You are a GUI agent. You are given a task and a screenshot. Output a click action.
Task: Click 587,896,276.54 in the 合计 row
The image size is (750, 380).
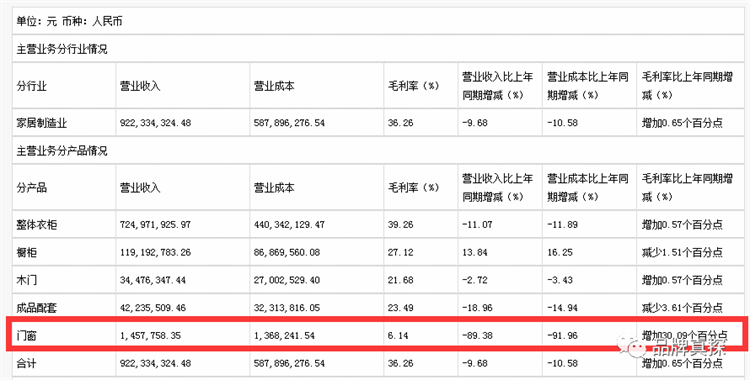coord(289,364)
